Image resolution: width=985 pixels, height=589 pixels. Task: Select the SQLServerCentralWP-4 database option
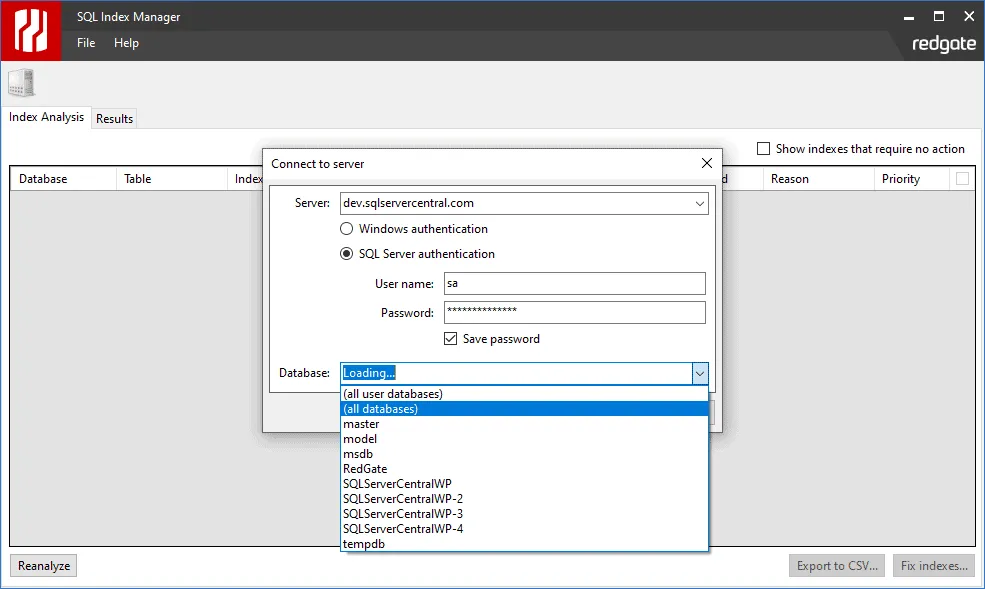(x=525, y=529)
